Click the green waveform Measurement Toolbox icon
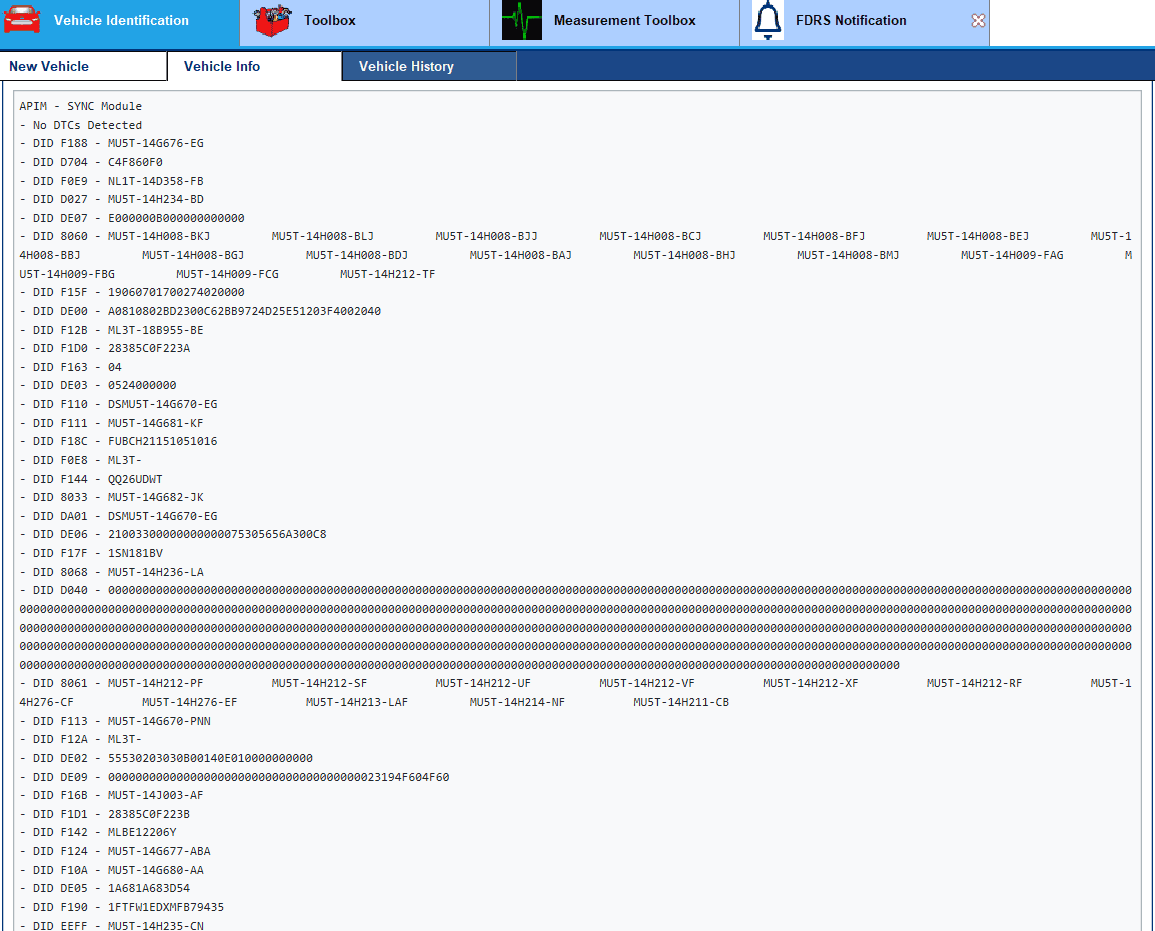1155x931 pixels. [521, 21]
